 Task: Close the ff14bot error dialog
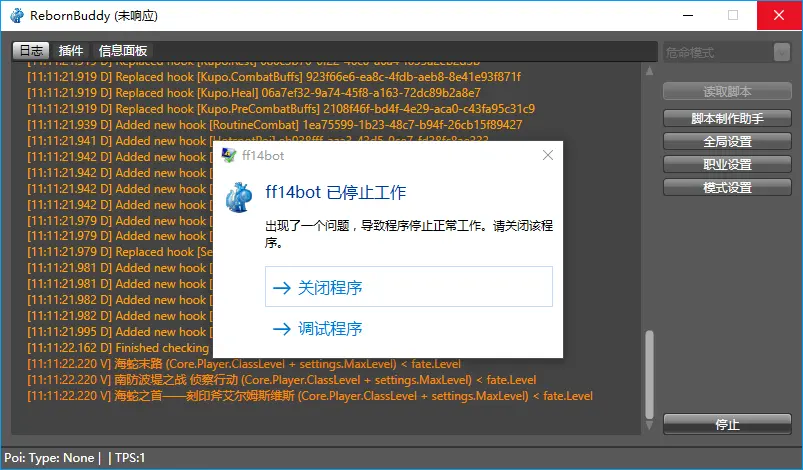click(x=547, y=155)
